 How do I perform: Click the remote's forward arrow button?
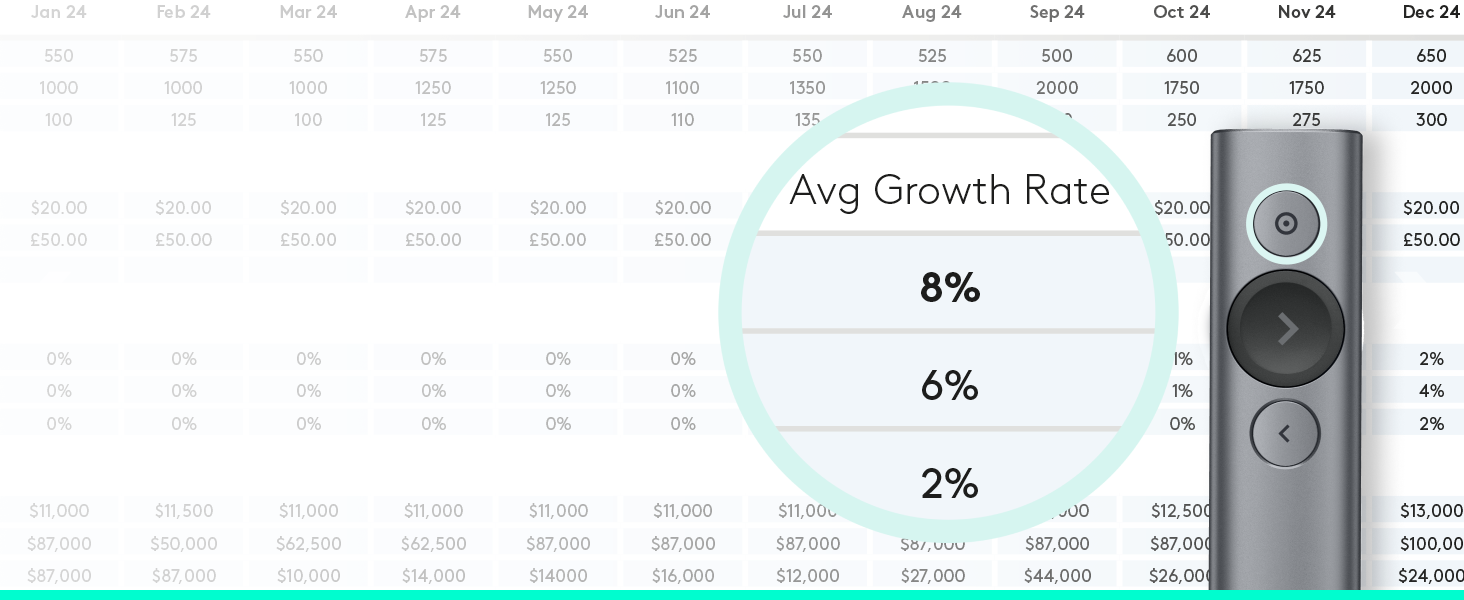pos(1286,328)
